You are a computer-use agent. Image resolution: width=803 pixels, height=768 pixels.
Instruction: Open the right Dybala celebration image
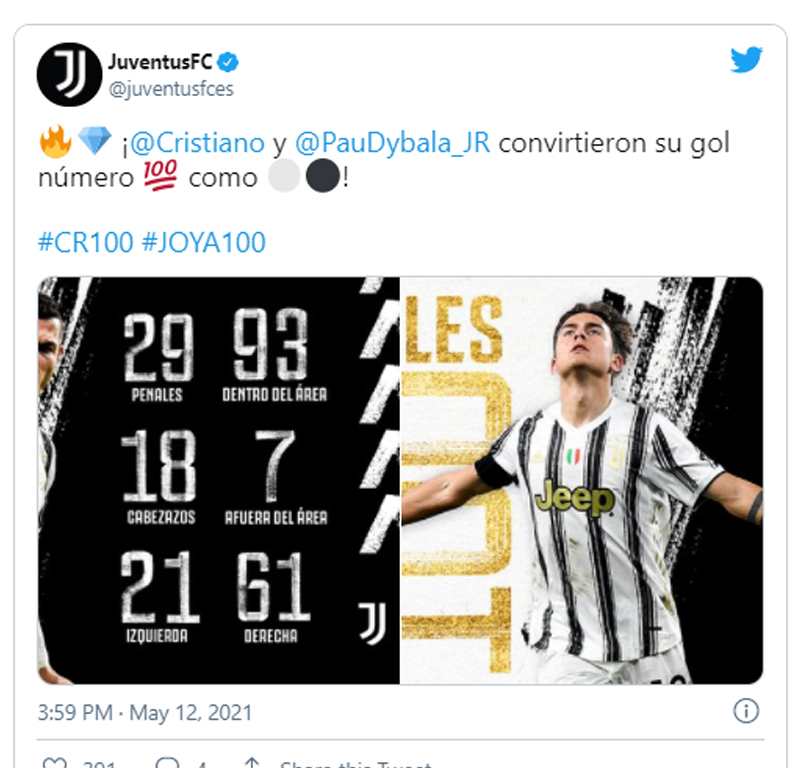coord(582,480)
